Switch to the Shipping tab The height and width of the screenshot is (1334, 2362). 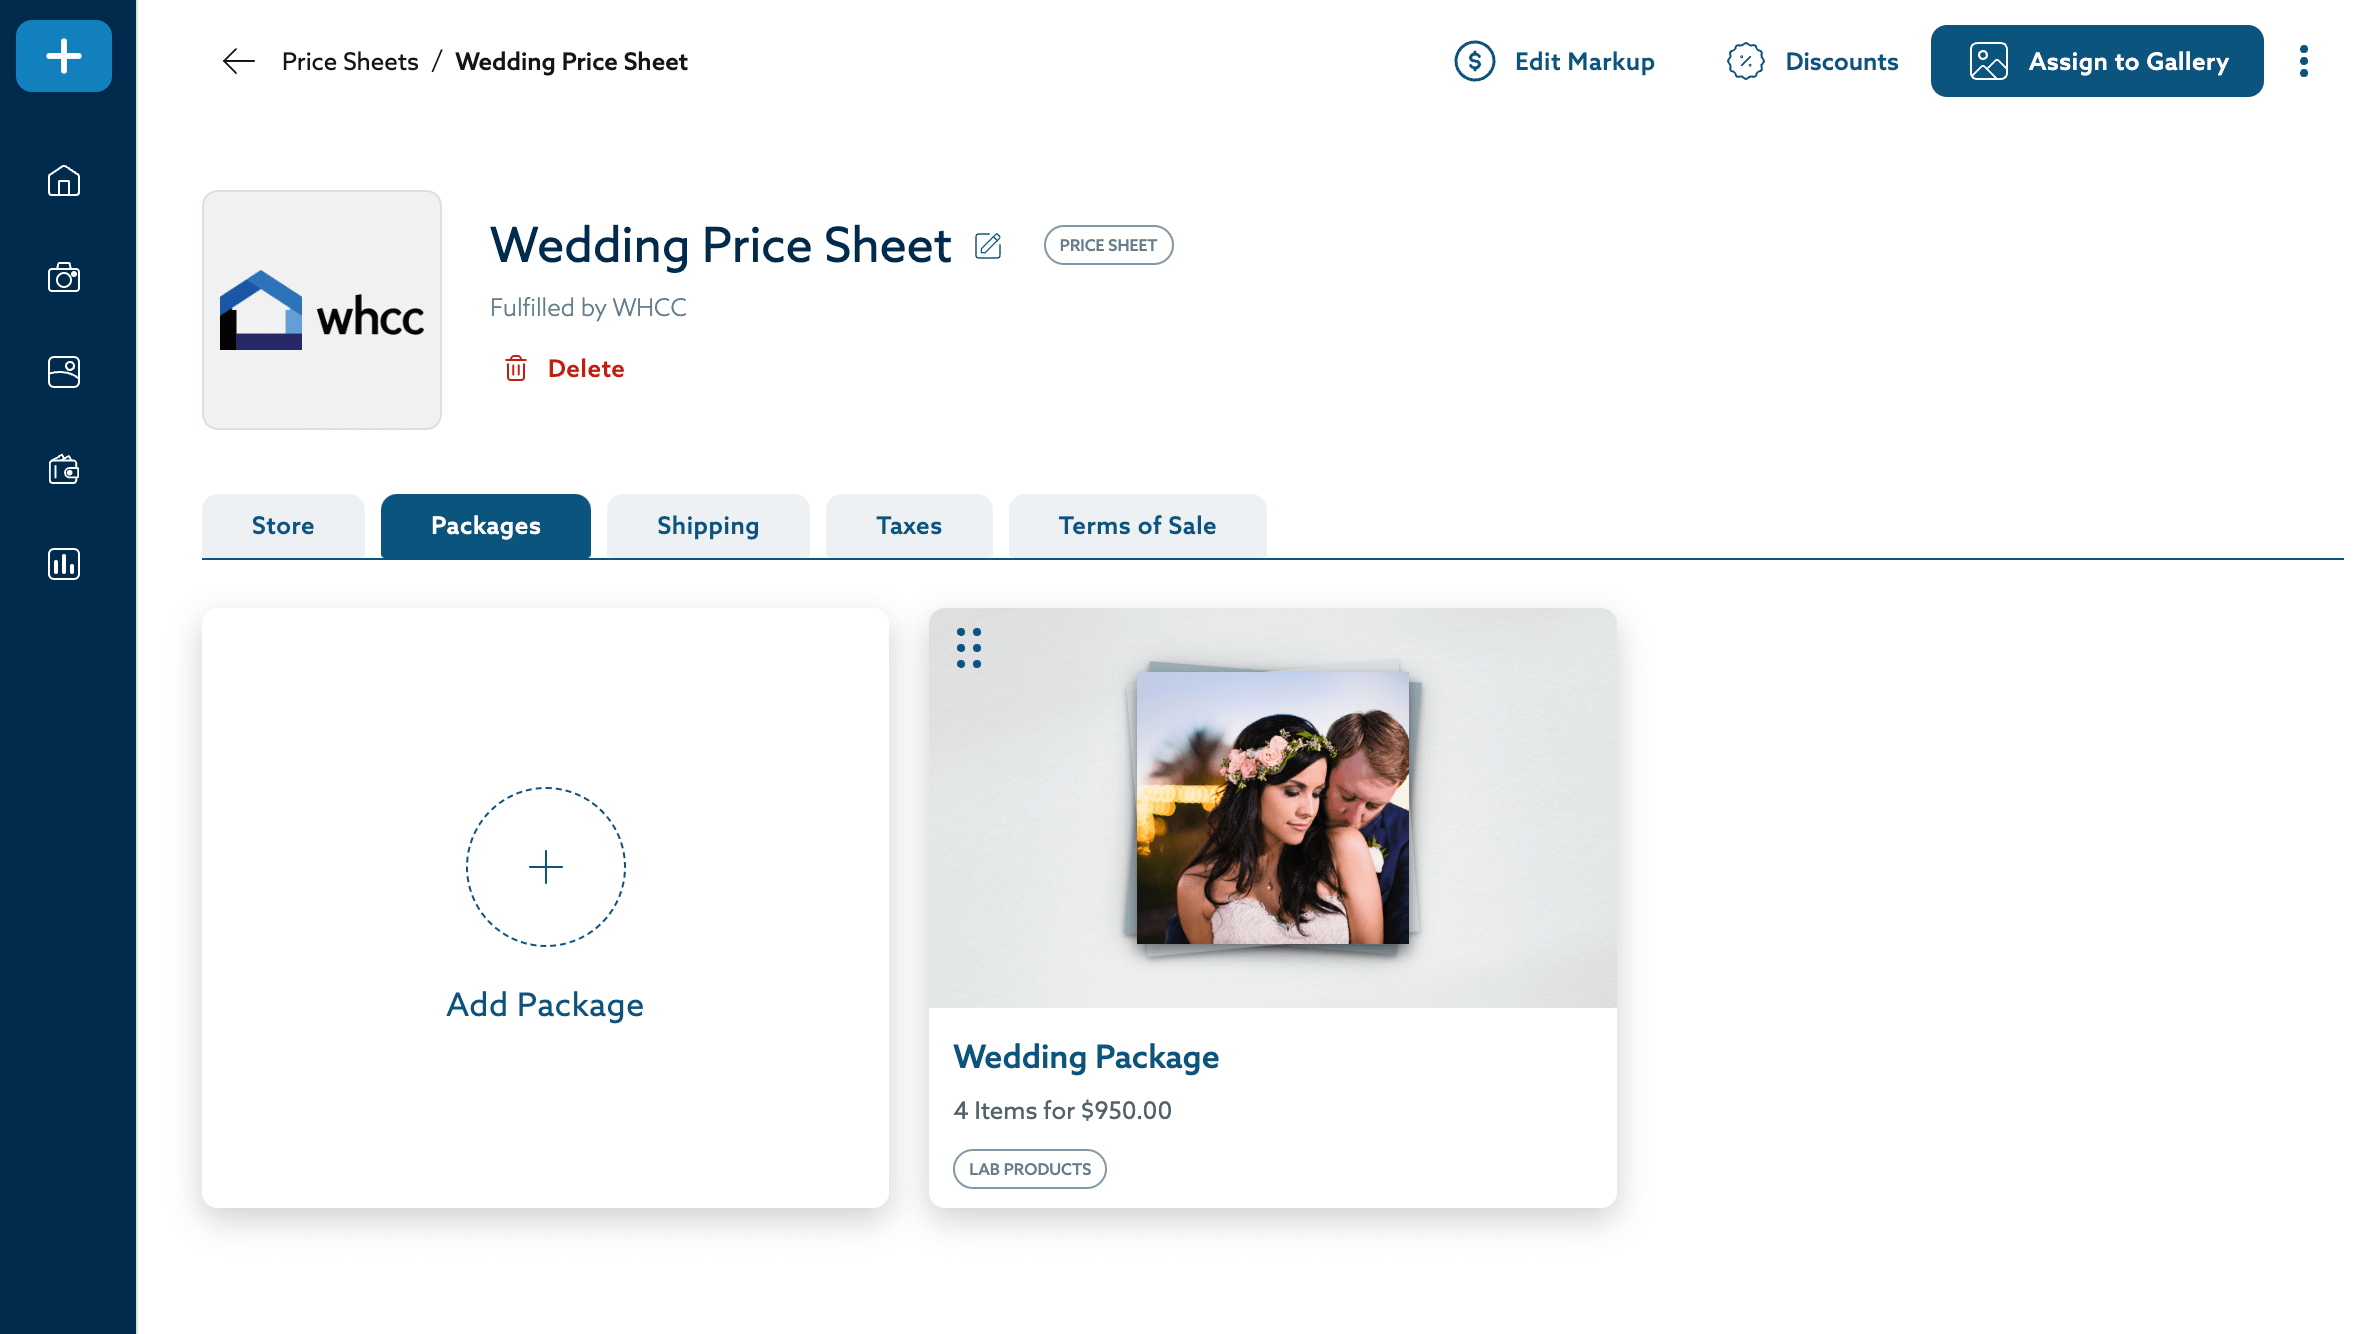(x=708, y=526)
